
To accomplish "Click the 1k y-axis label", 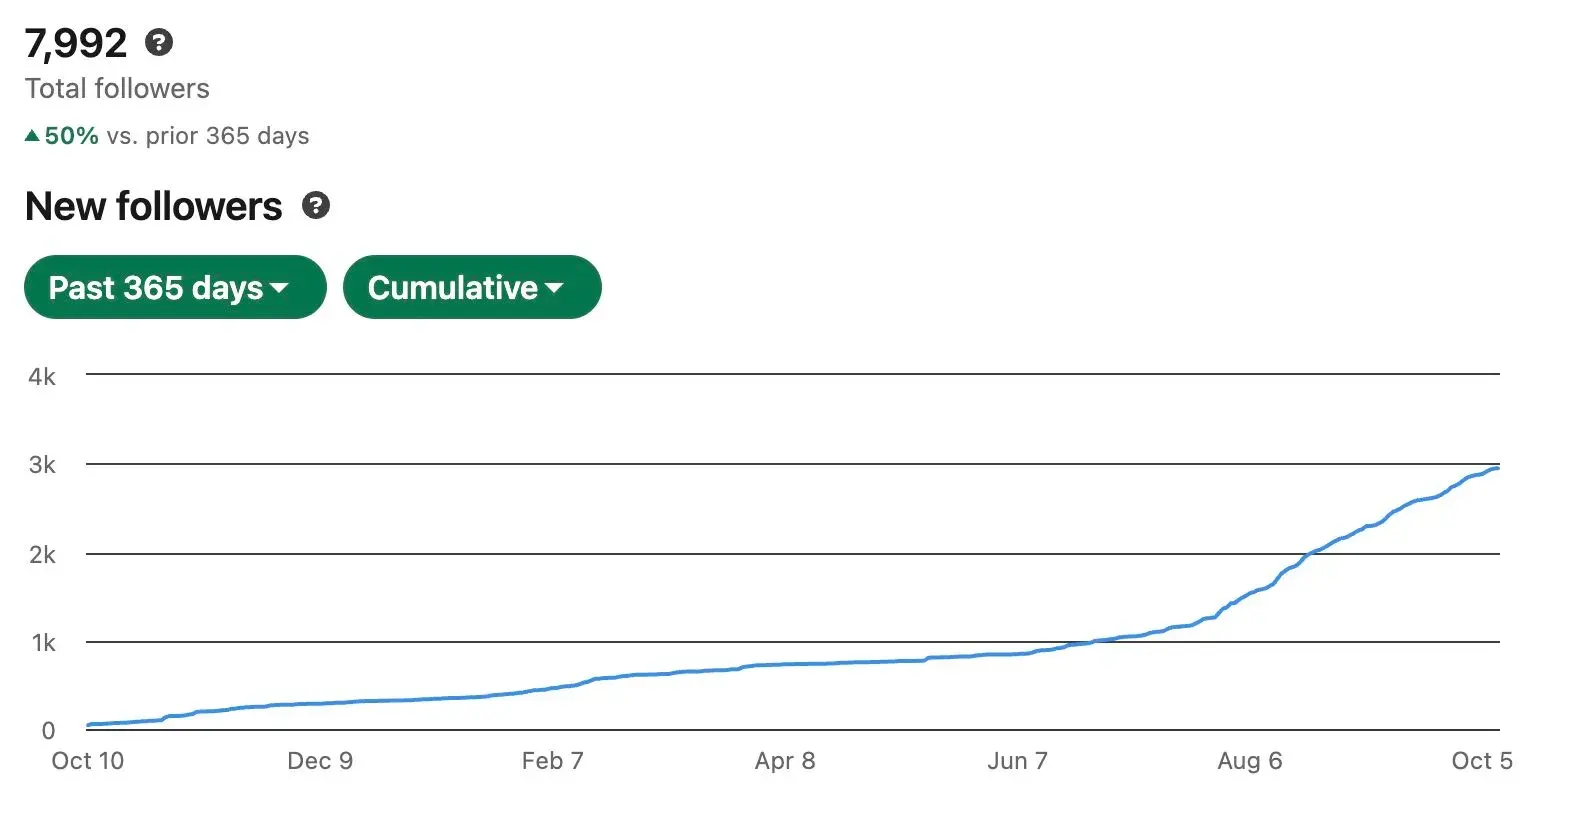I will [43, 643].
